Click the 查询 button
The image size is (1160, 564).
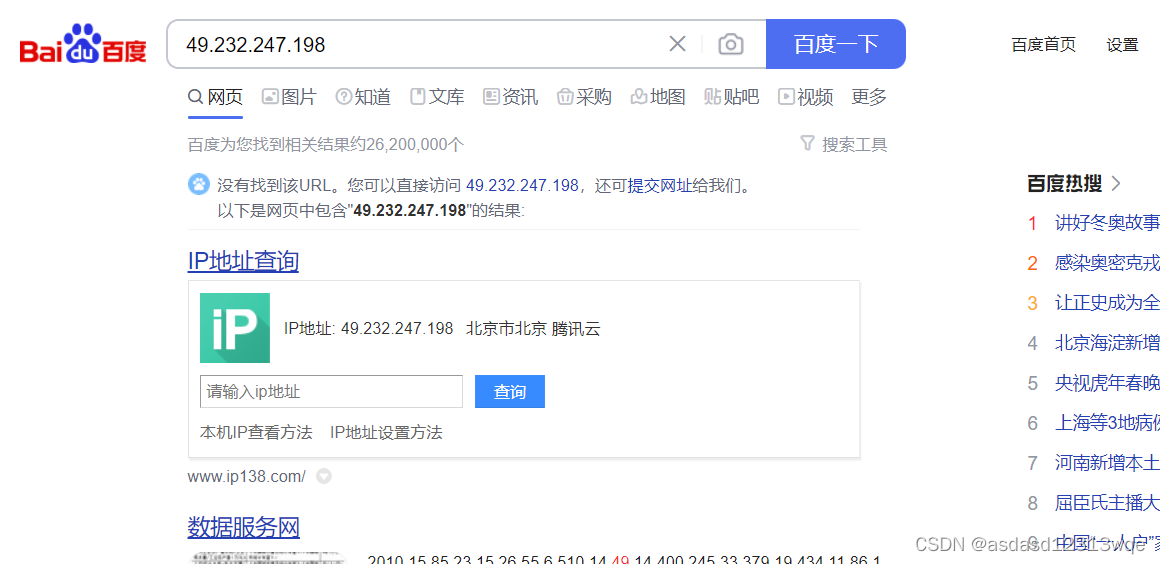pos(510,392)
